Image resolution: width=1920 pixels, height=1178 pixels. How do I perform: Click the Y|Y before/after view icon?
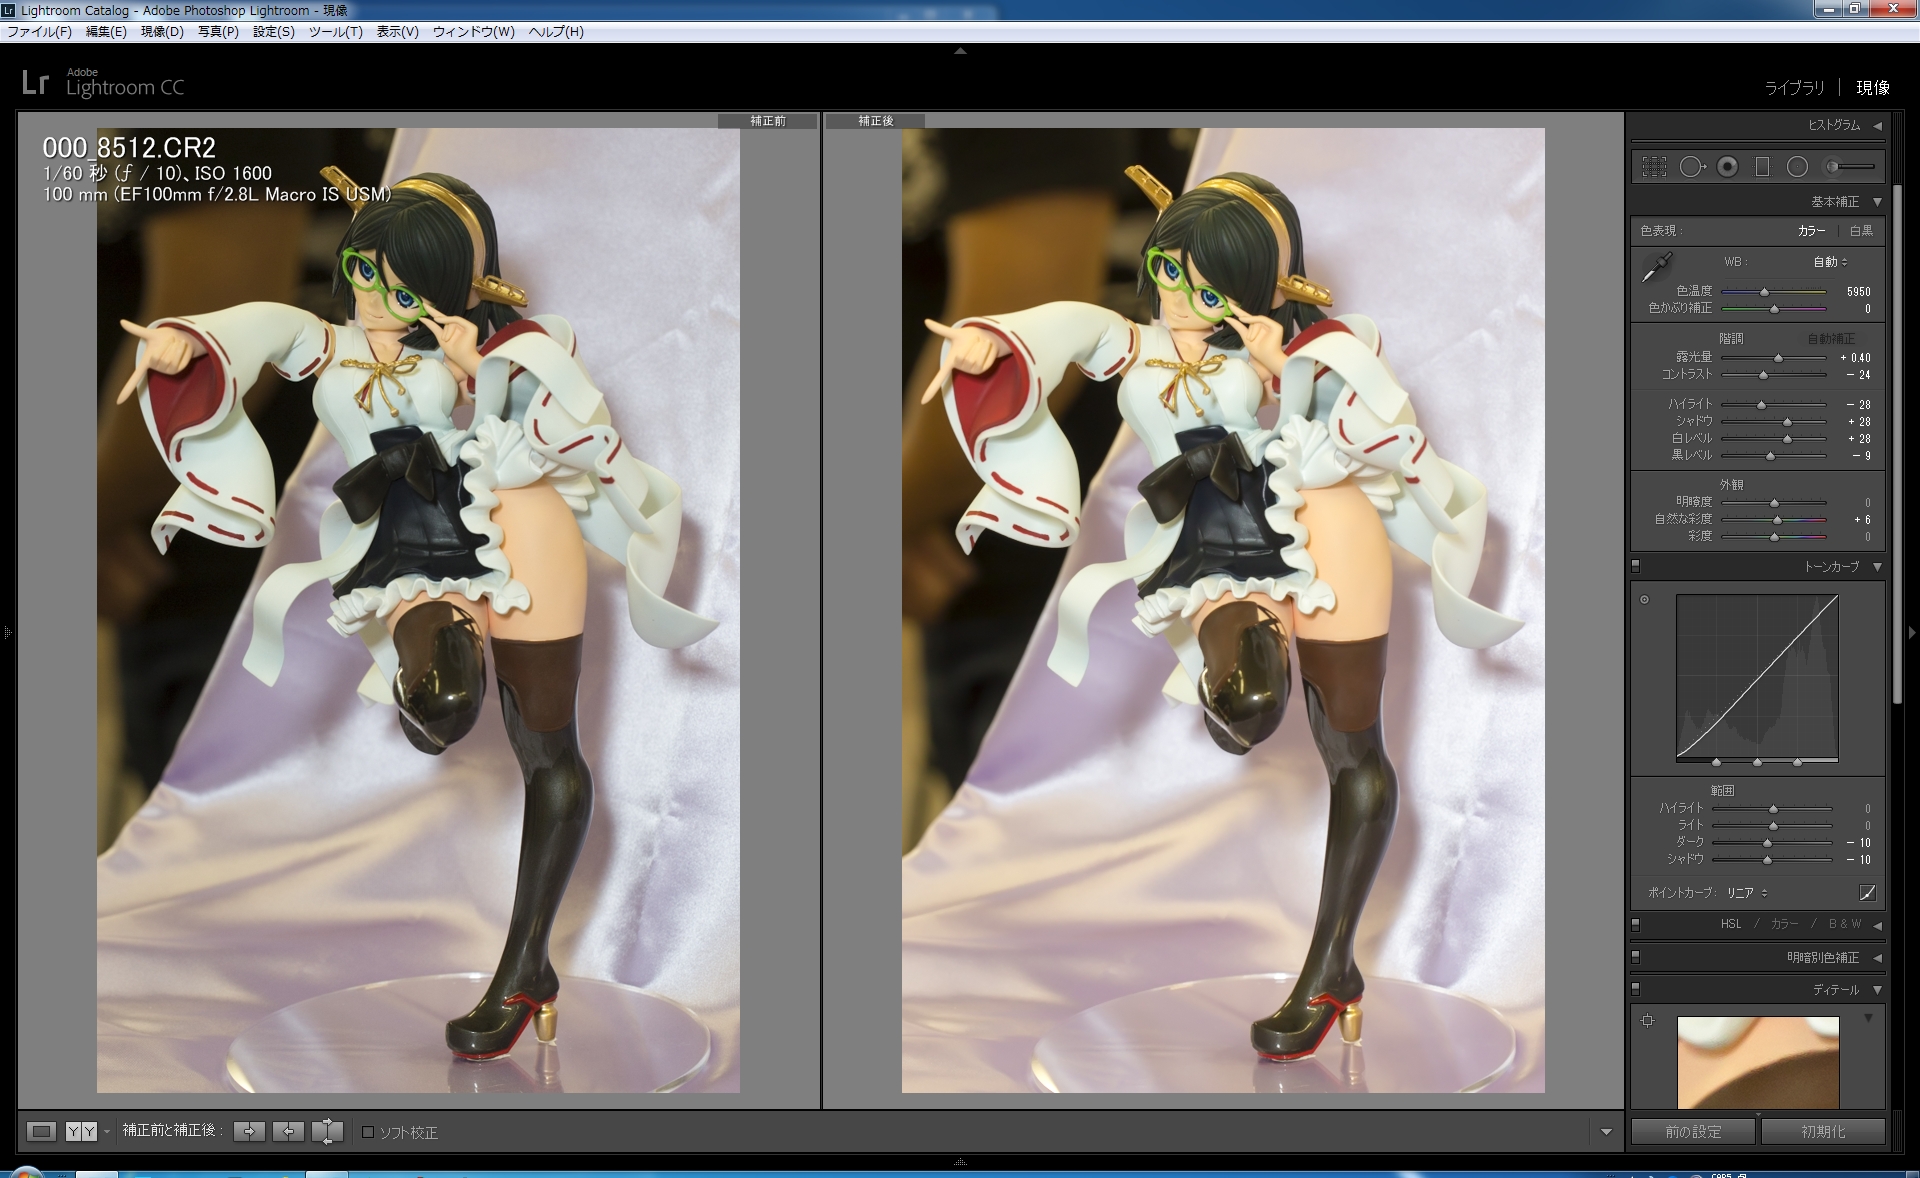coord(81,1132)
